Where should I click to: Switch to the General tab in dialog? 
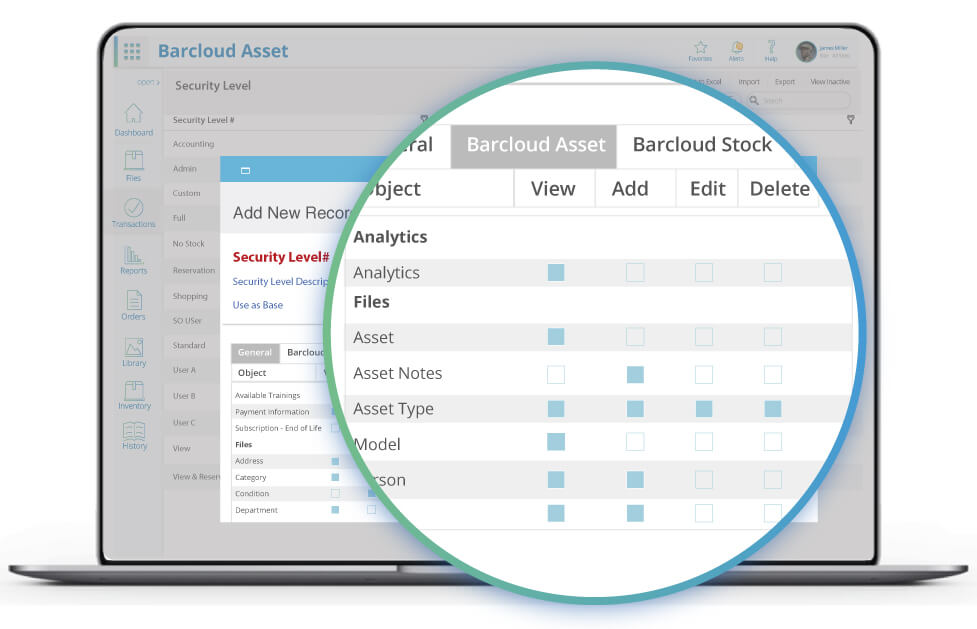[255, 353]
